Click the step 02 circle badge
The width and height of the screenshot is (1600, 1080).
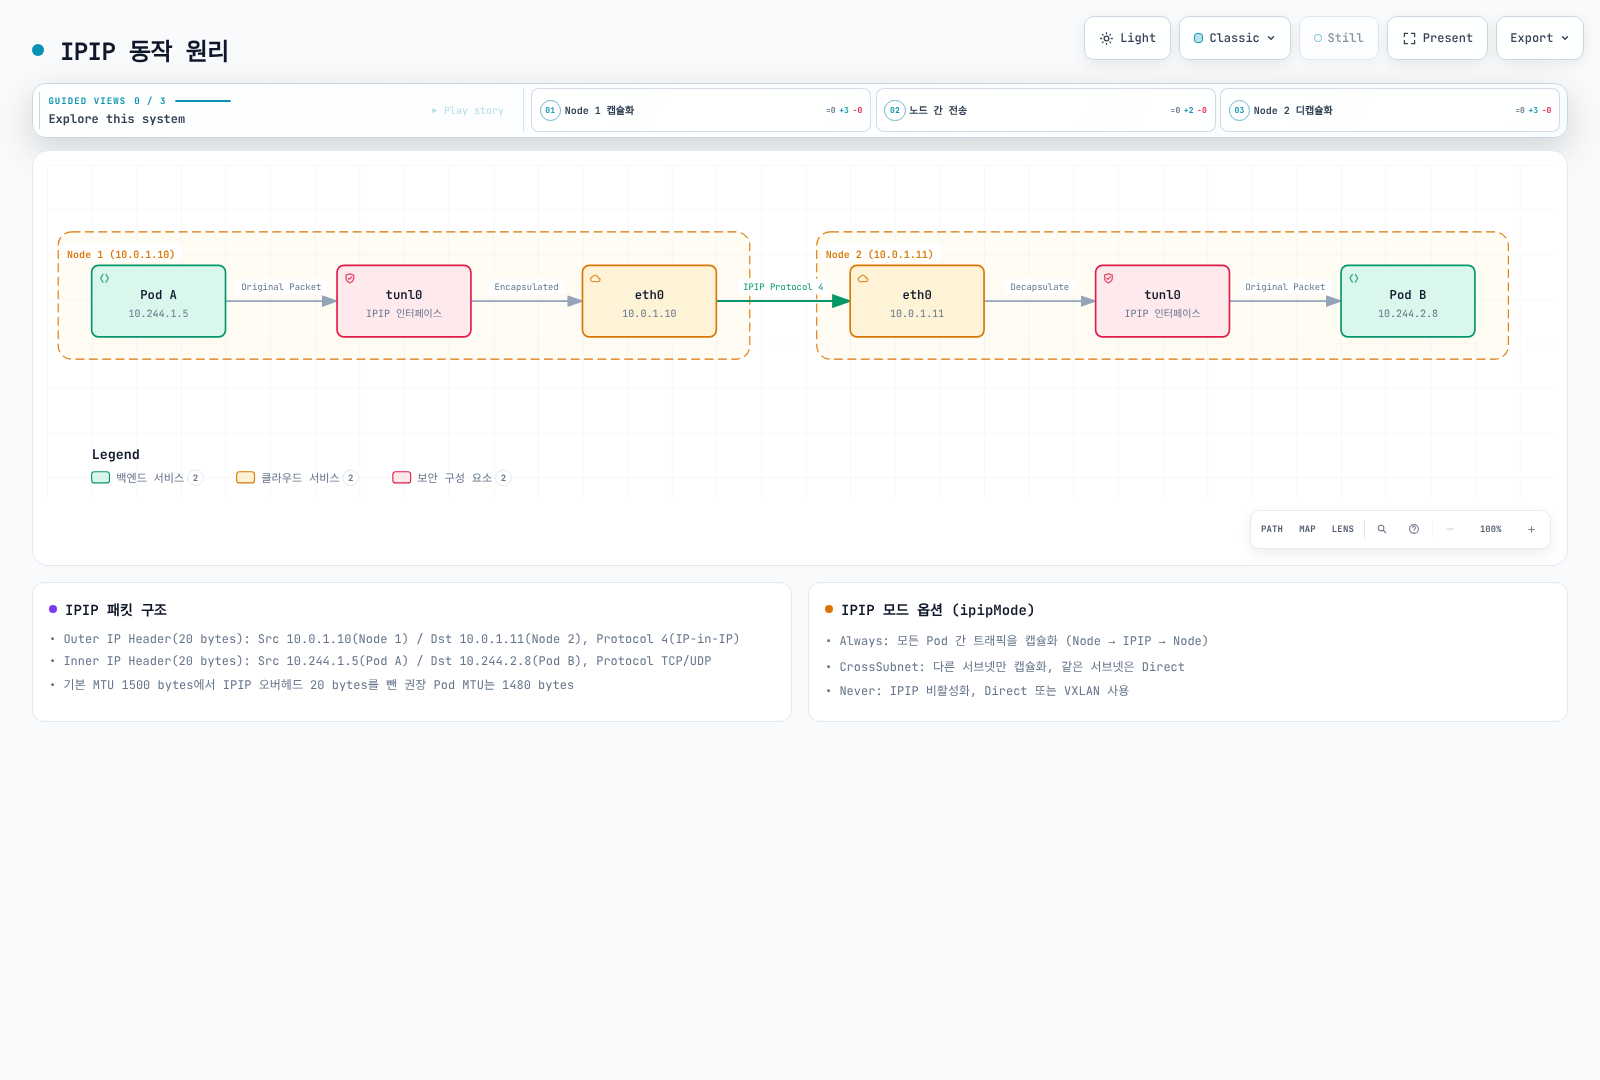895,110
